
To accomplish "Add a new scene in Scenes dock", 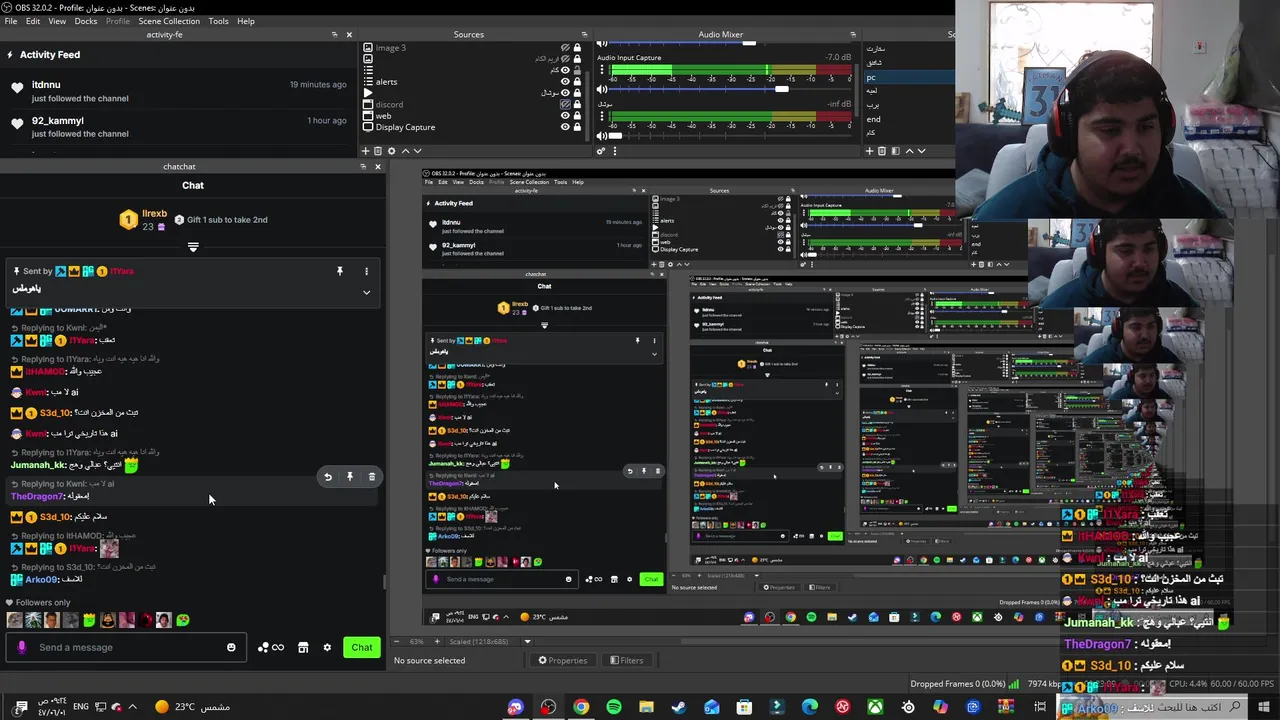I will tap(869, 151).
